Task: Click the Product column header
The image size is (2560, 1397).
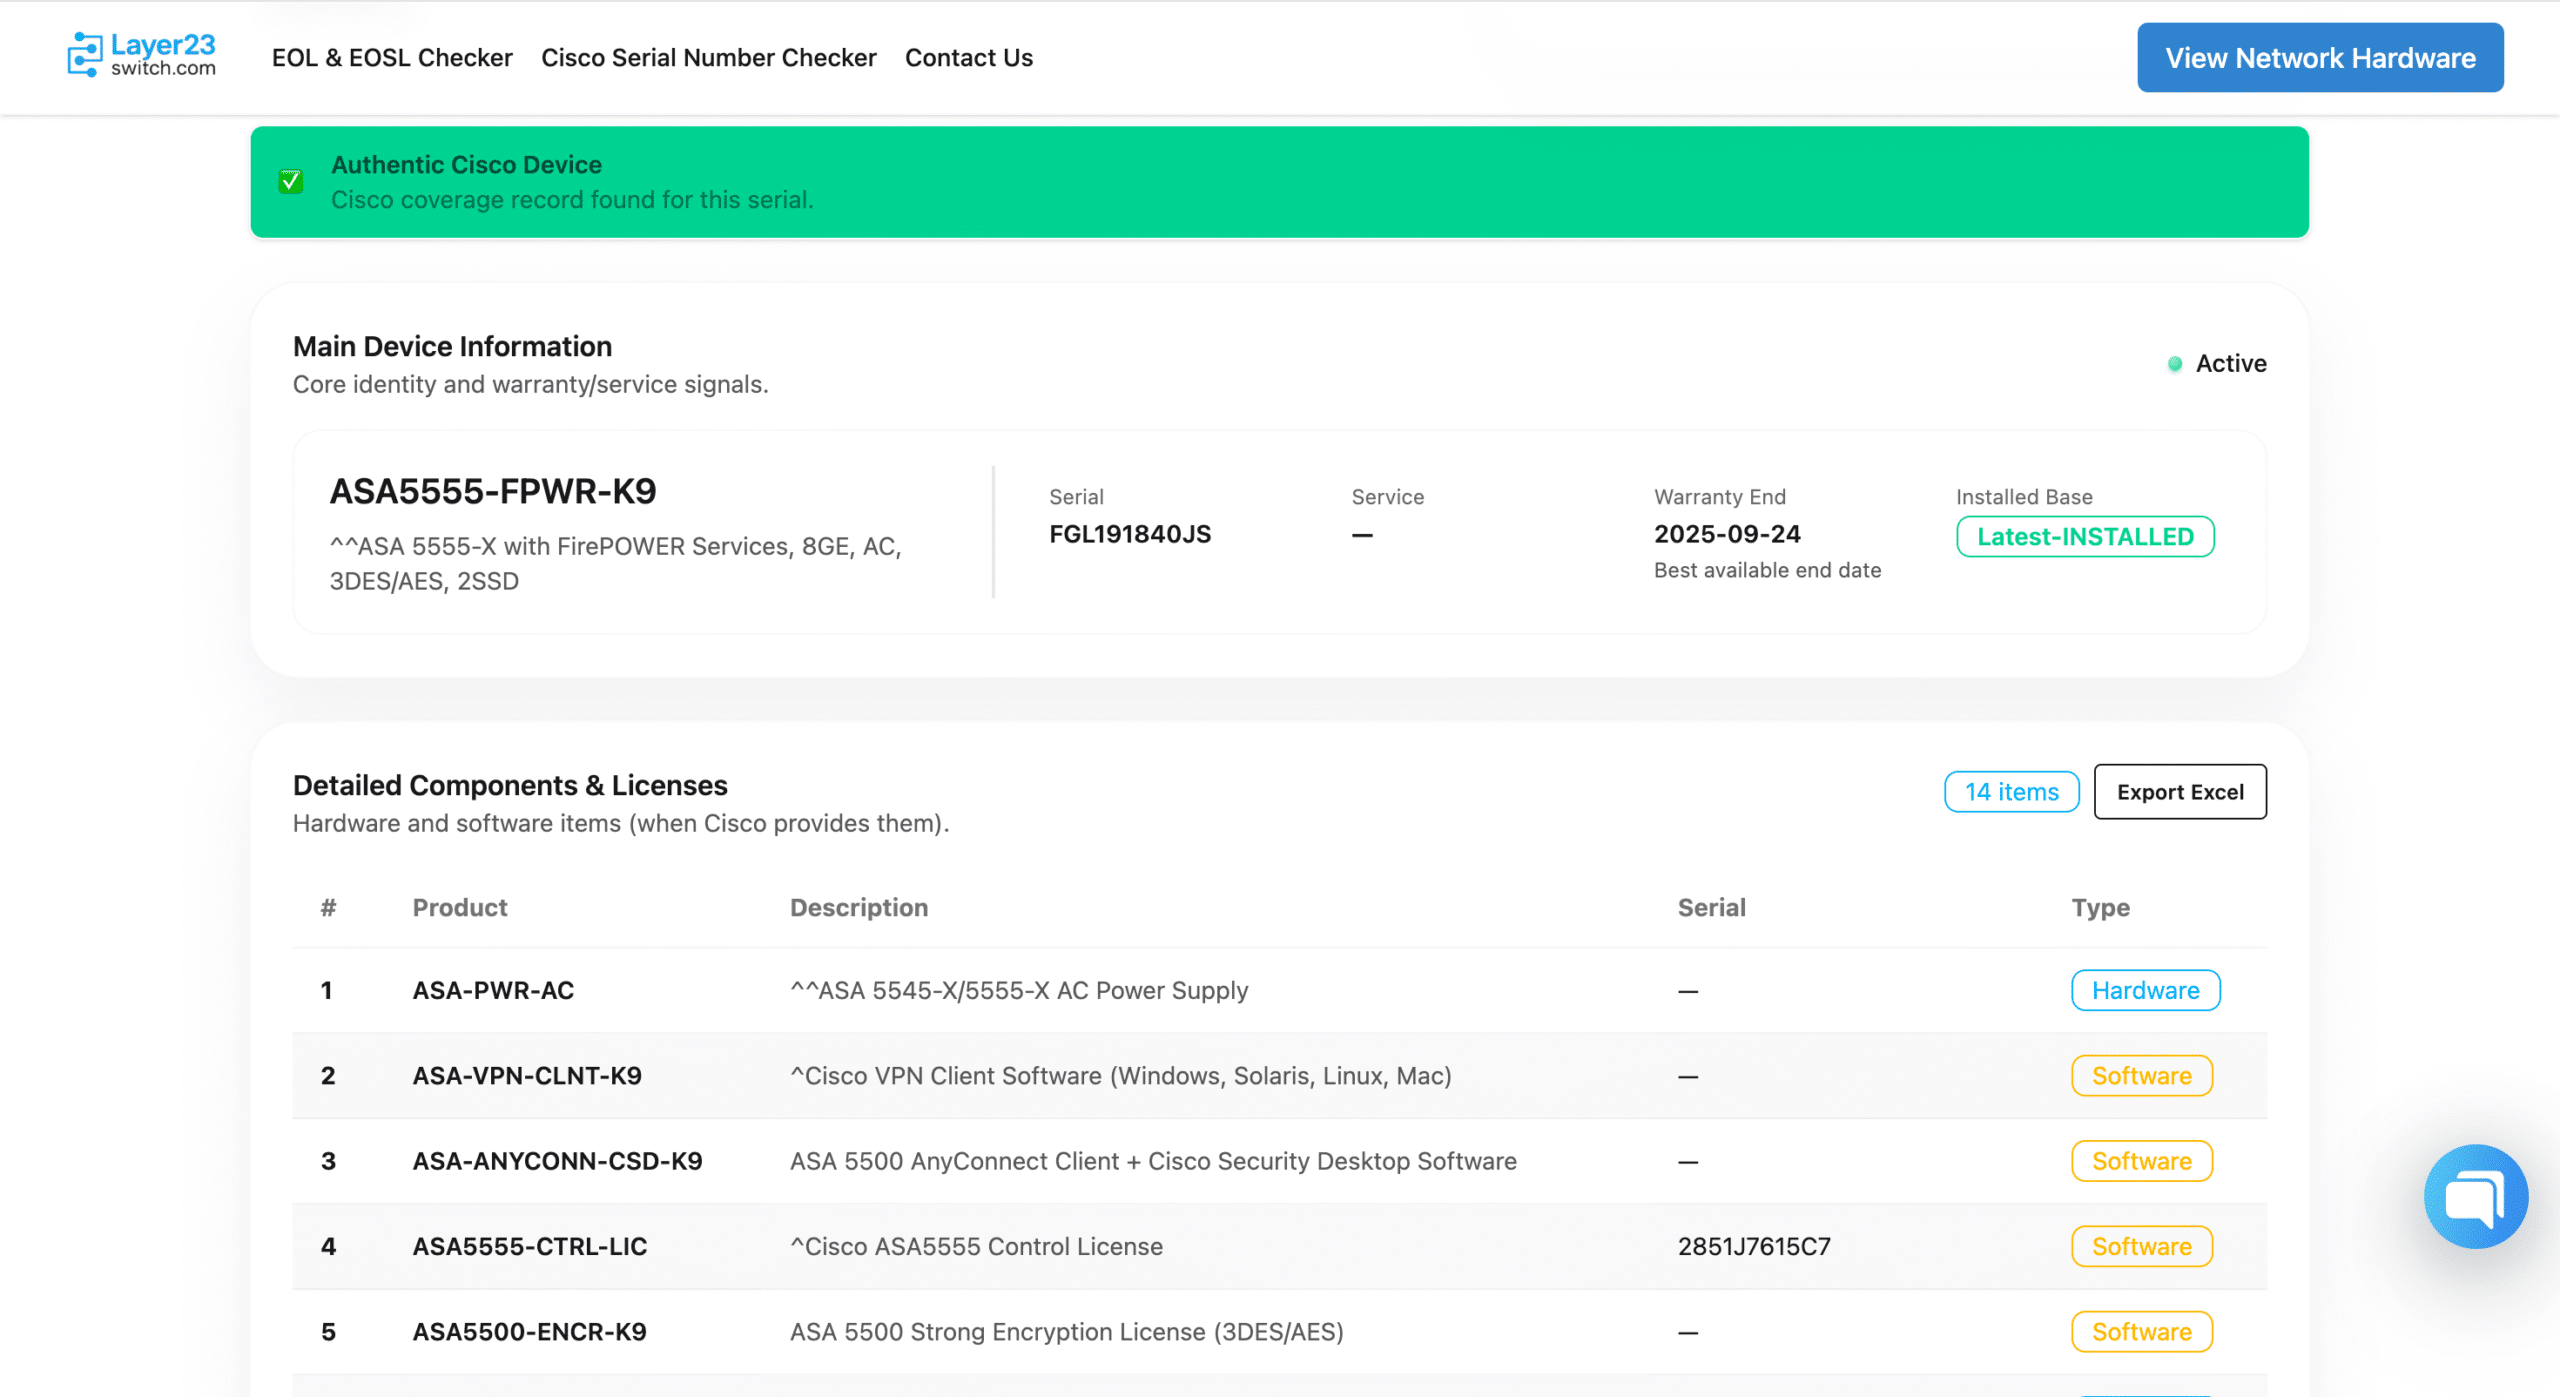Action: pyautogui.click(x=460, y=908)
